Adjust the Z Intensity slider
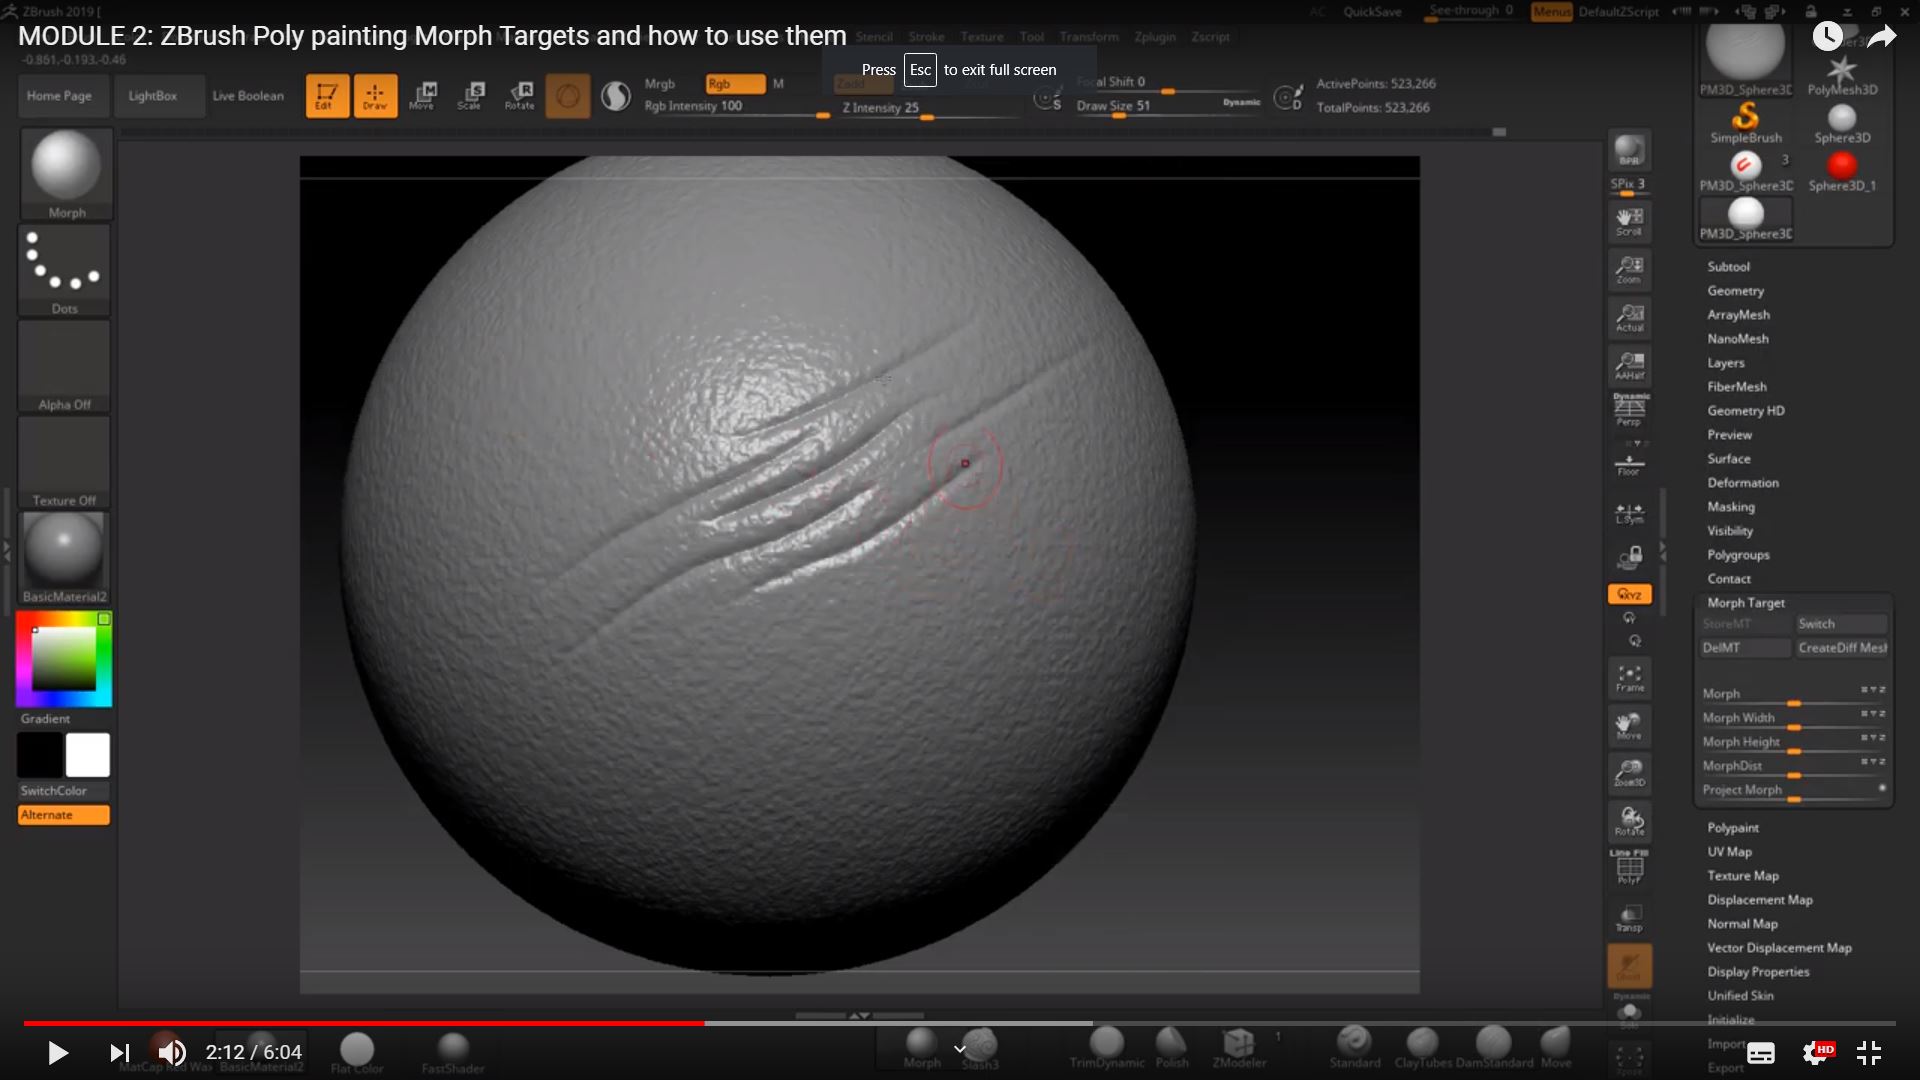The width and height of the screenshot is (1920, 1080). [930, 108]
